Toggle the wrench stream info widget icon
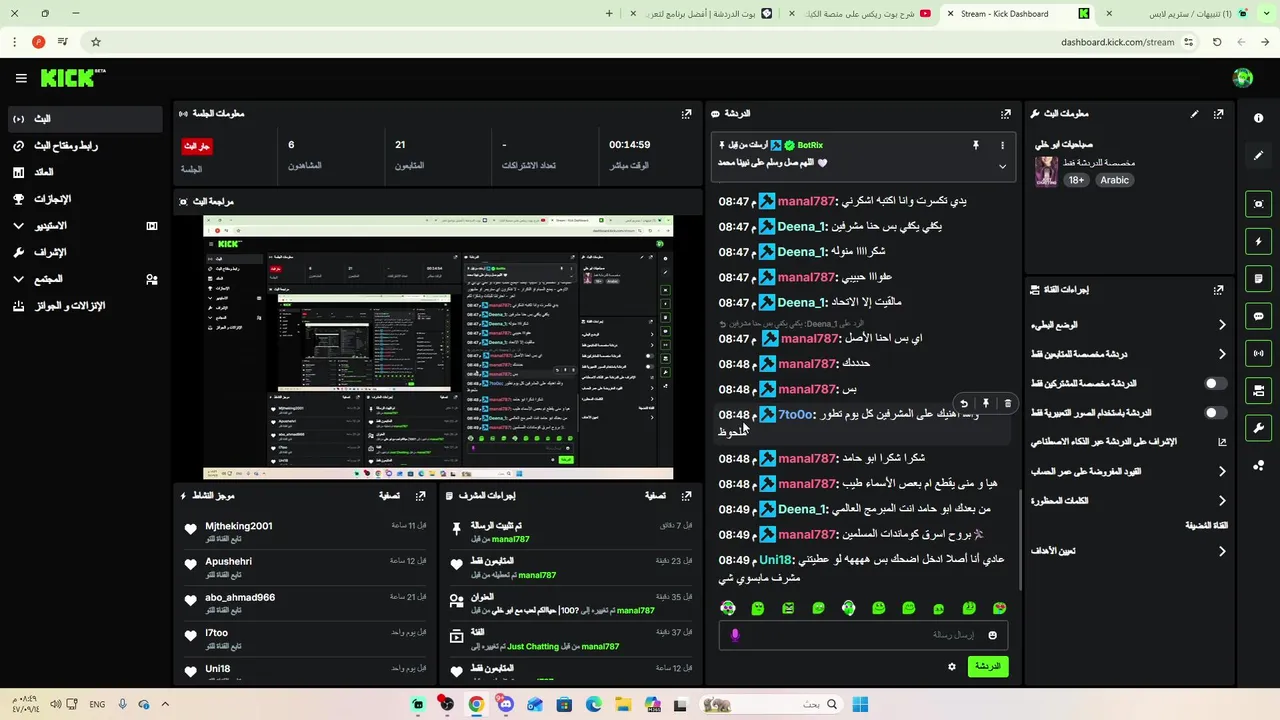Image resolution: width=1280 pixels, height=720 pixels. point(1258,428)
